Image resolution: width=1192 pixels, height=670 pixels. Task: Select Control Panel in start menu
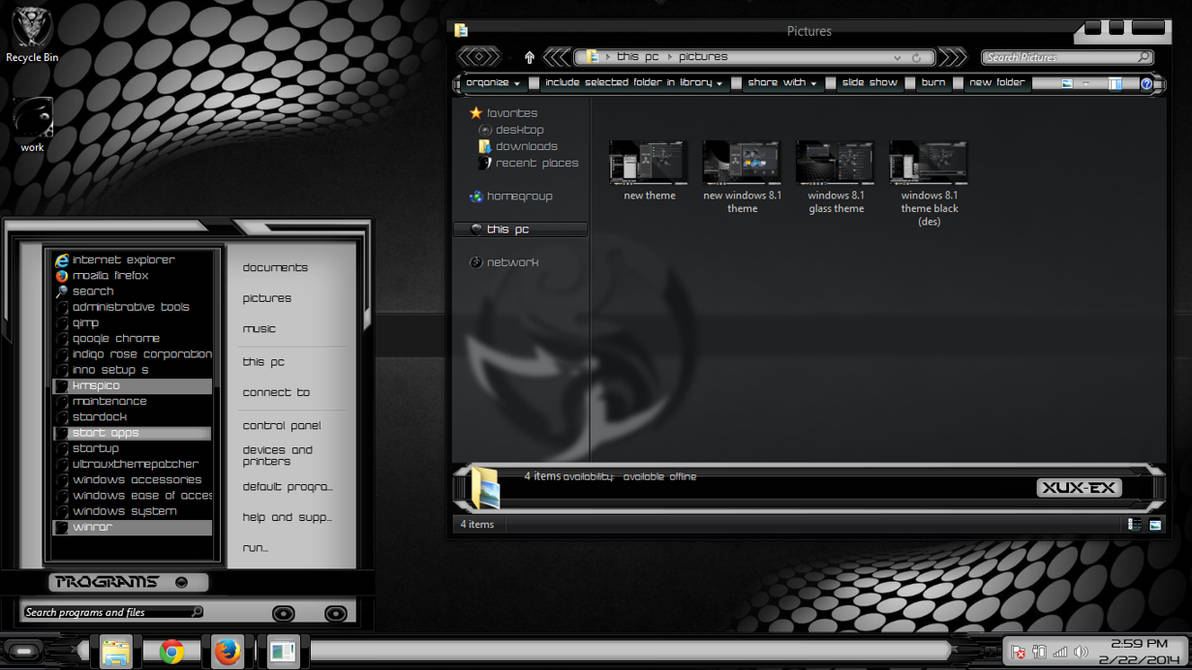(281, 426)
